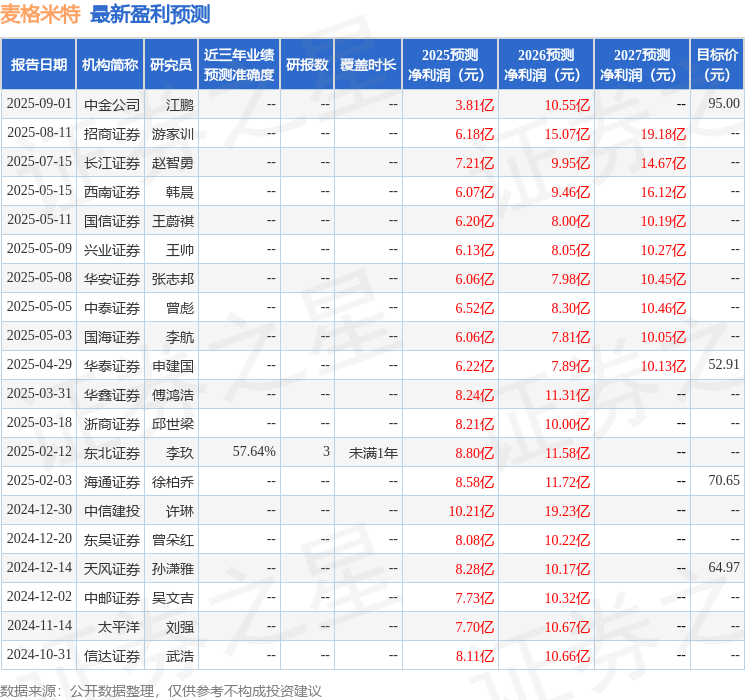Select the 华鑫证券 institution cell
This screenshot has height=700, width=745.
pyautogui.click(x=112, y=395)
